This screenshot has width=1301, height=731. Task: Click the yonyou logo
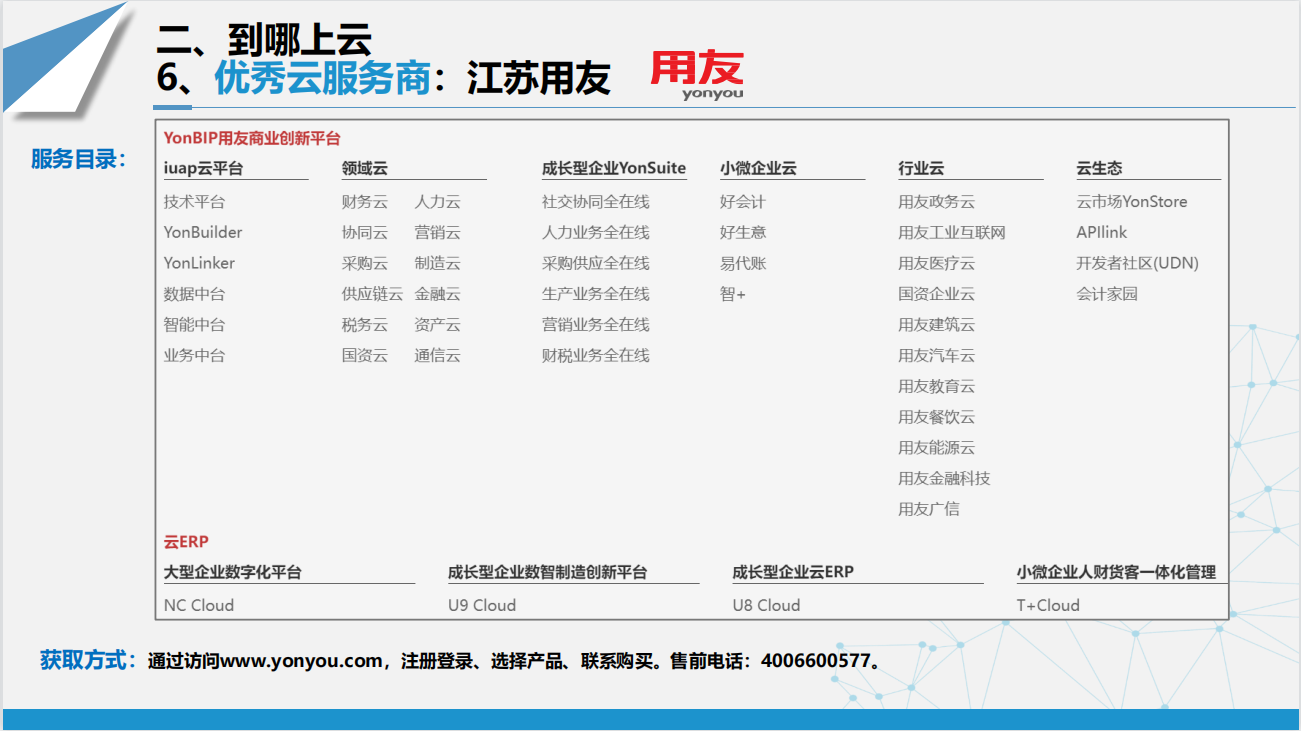pyautogui.click(x=697, y=75)
